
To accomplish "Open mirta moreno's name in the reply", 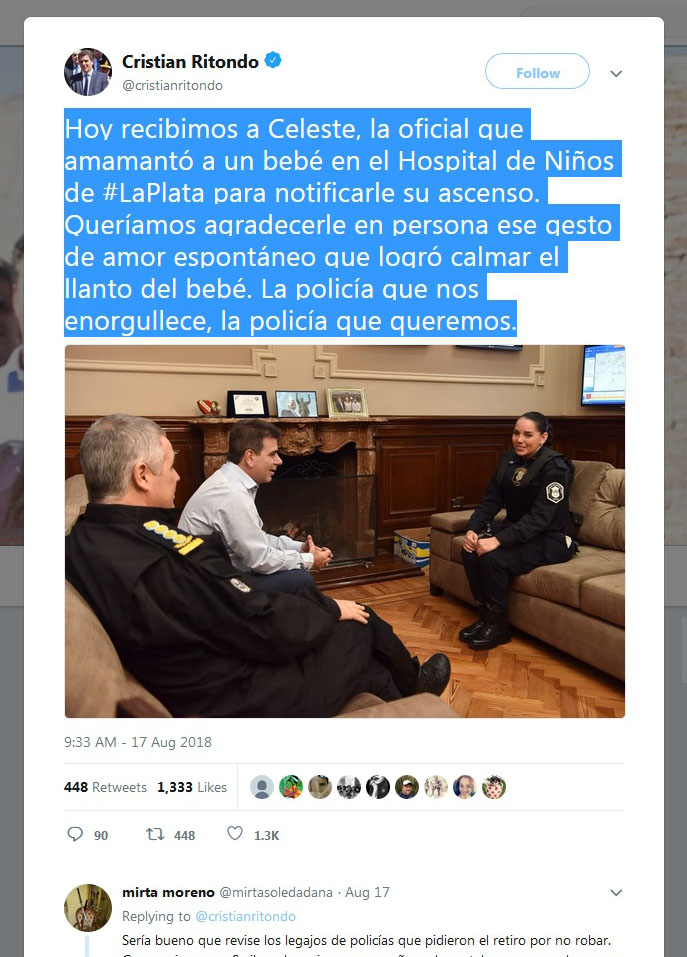I will pyautogui.click(x=168, y=892).
